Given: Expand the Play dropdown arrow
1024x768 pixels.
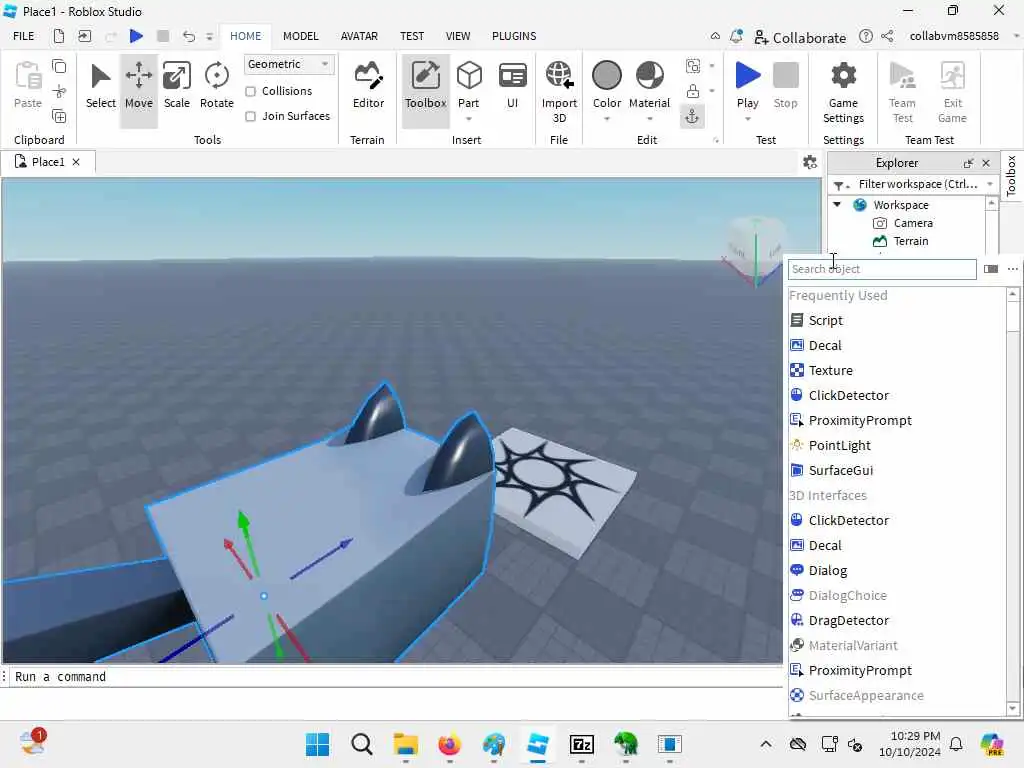Looking at the screenshot, I should pyautogui.click(x=748, y=119).
